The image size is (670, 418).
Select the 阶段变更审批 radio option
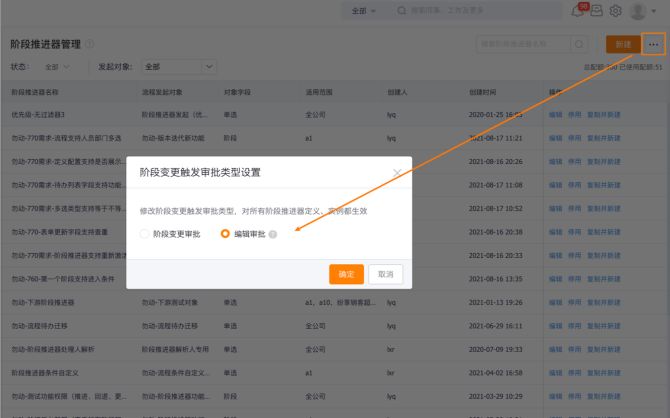coord(146,233)
